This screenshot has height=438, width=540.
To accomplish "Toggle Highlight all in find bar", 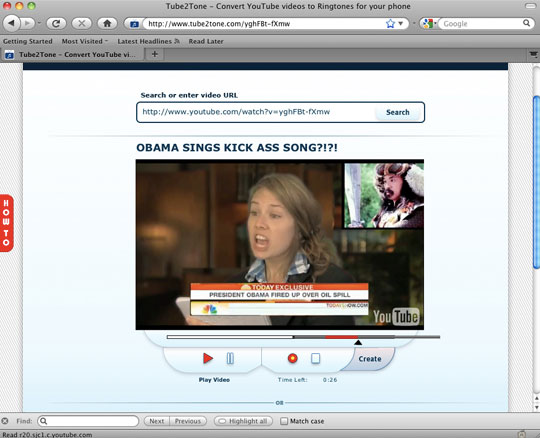I will pyautogui.click(x=243, y=421).
